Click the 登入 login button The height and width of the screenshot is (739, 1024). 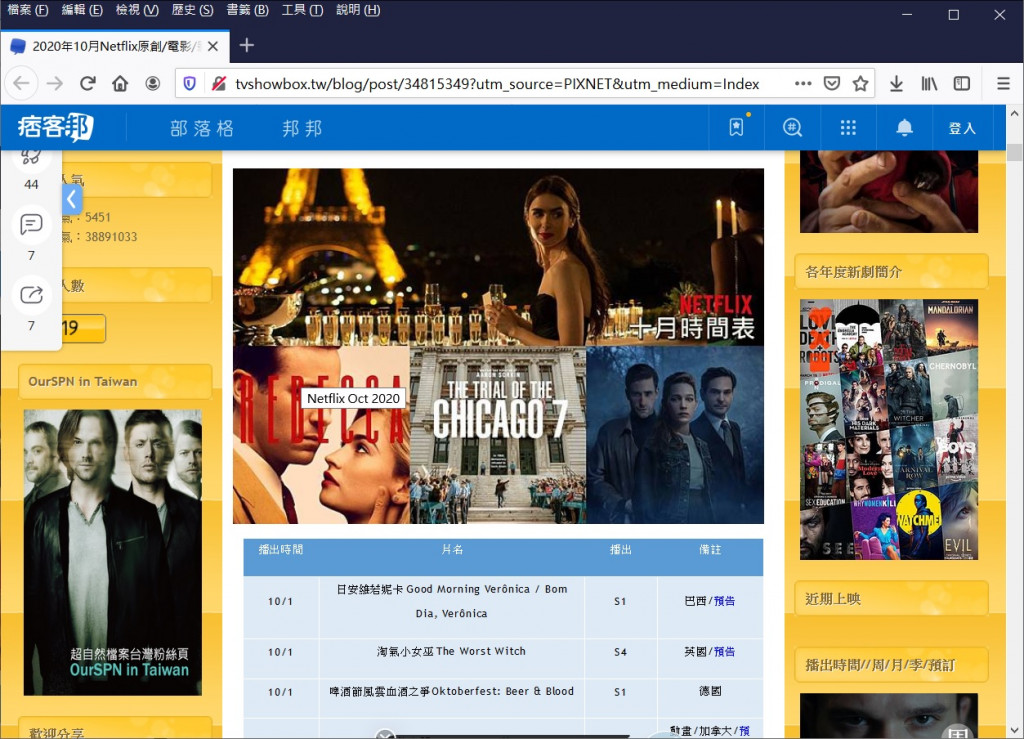[x=962, y=128]
